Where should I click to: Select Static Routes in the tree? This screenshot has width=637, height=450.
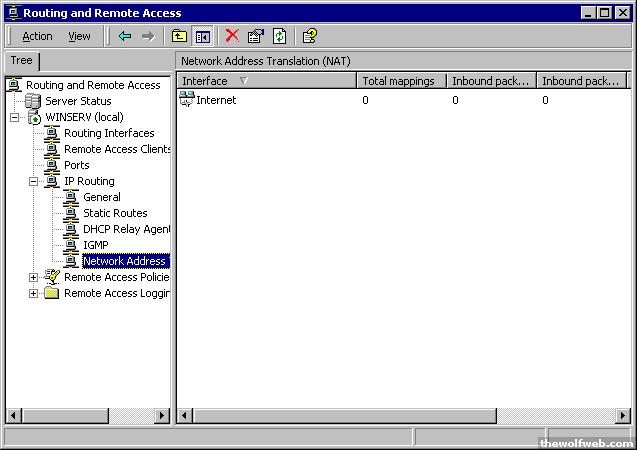114,213
